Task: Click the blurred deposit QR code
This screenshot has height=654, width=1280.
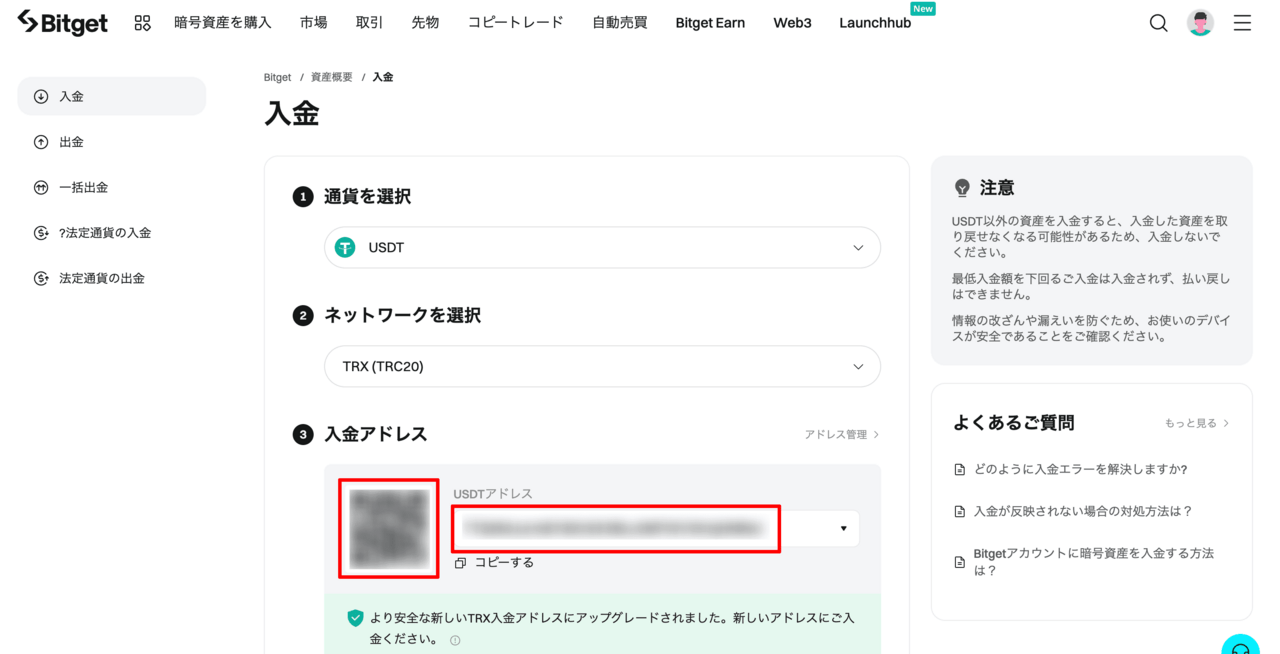Action: pyautogui.click(x=389, y=528)
